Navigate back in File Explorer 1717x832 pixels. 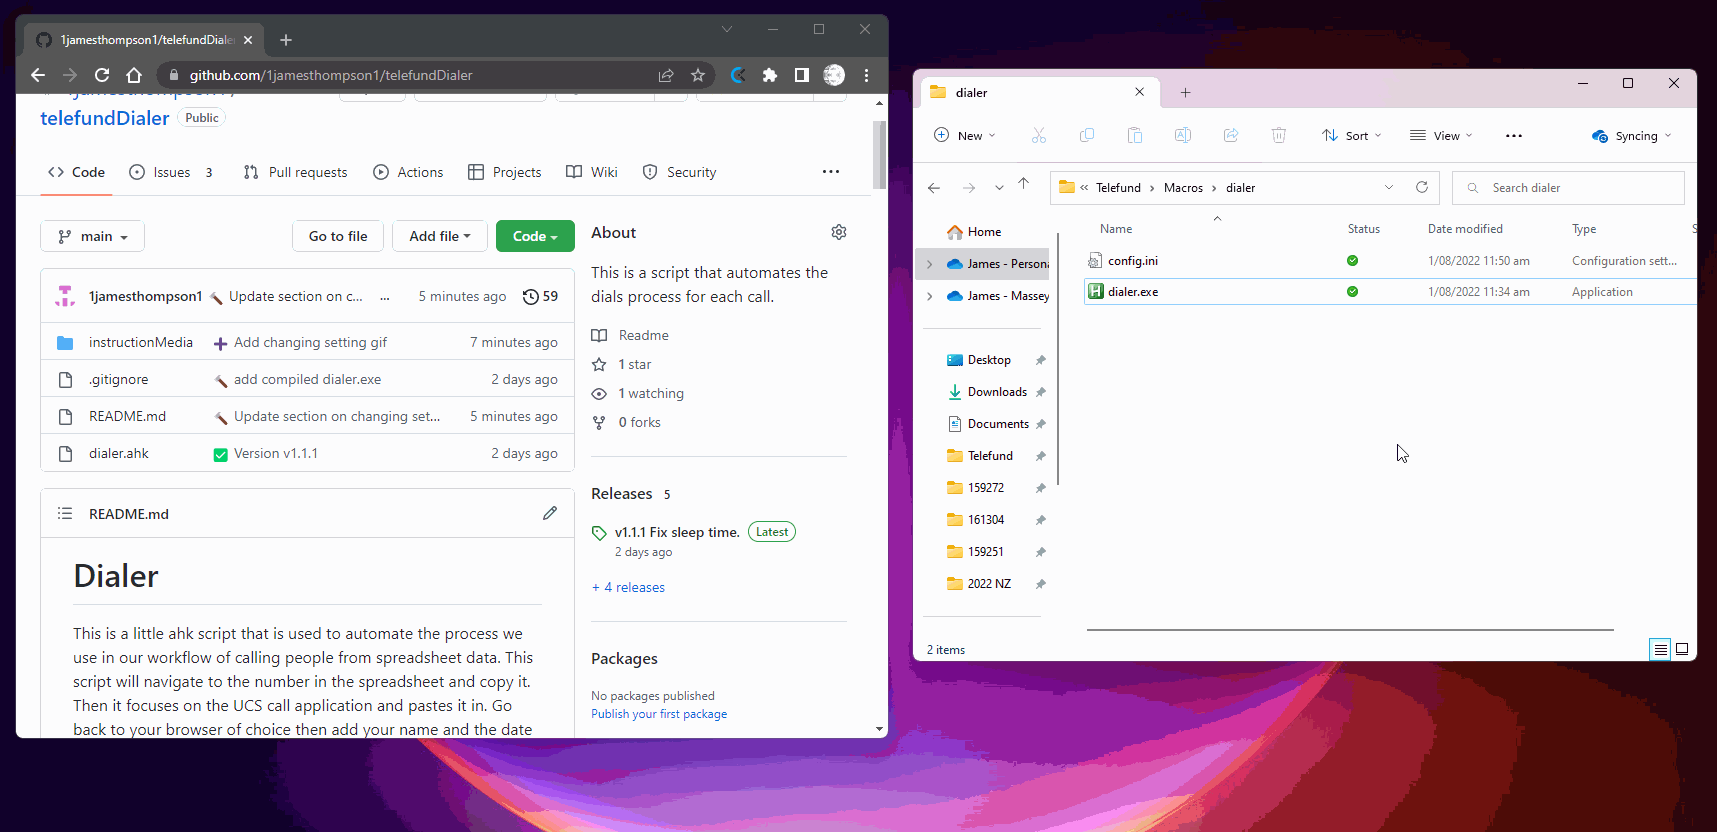click(934, 187)
